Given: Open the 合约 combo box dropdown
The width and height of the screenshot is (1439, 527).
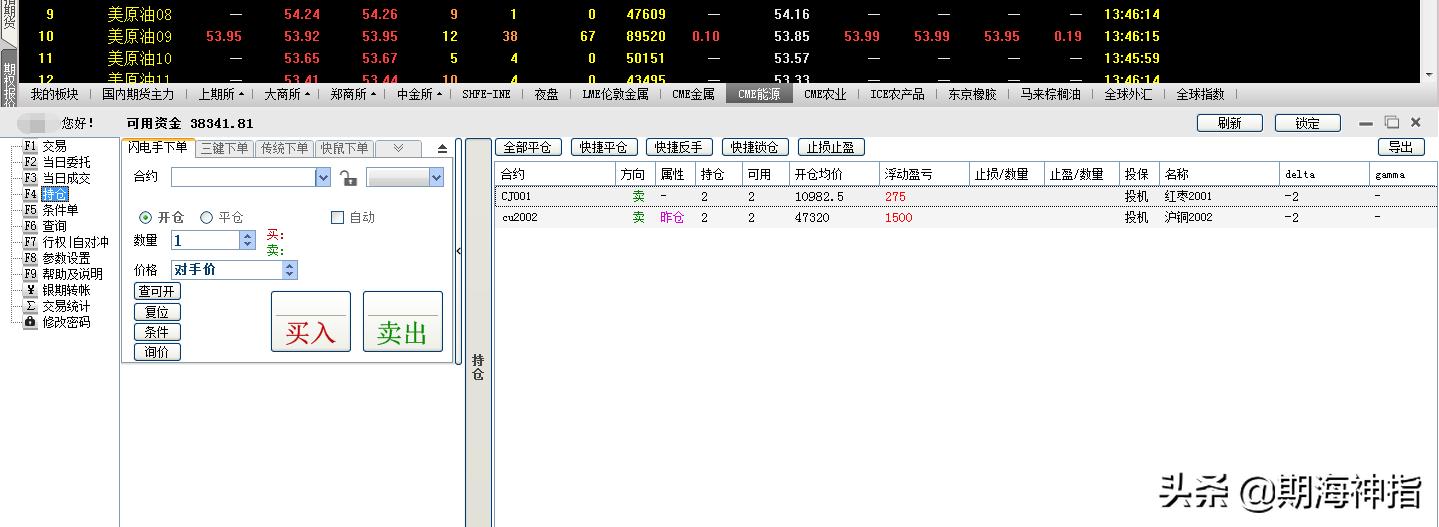Looking at the screenshot, I should 323,177.
